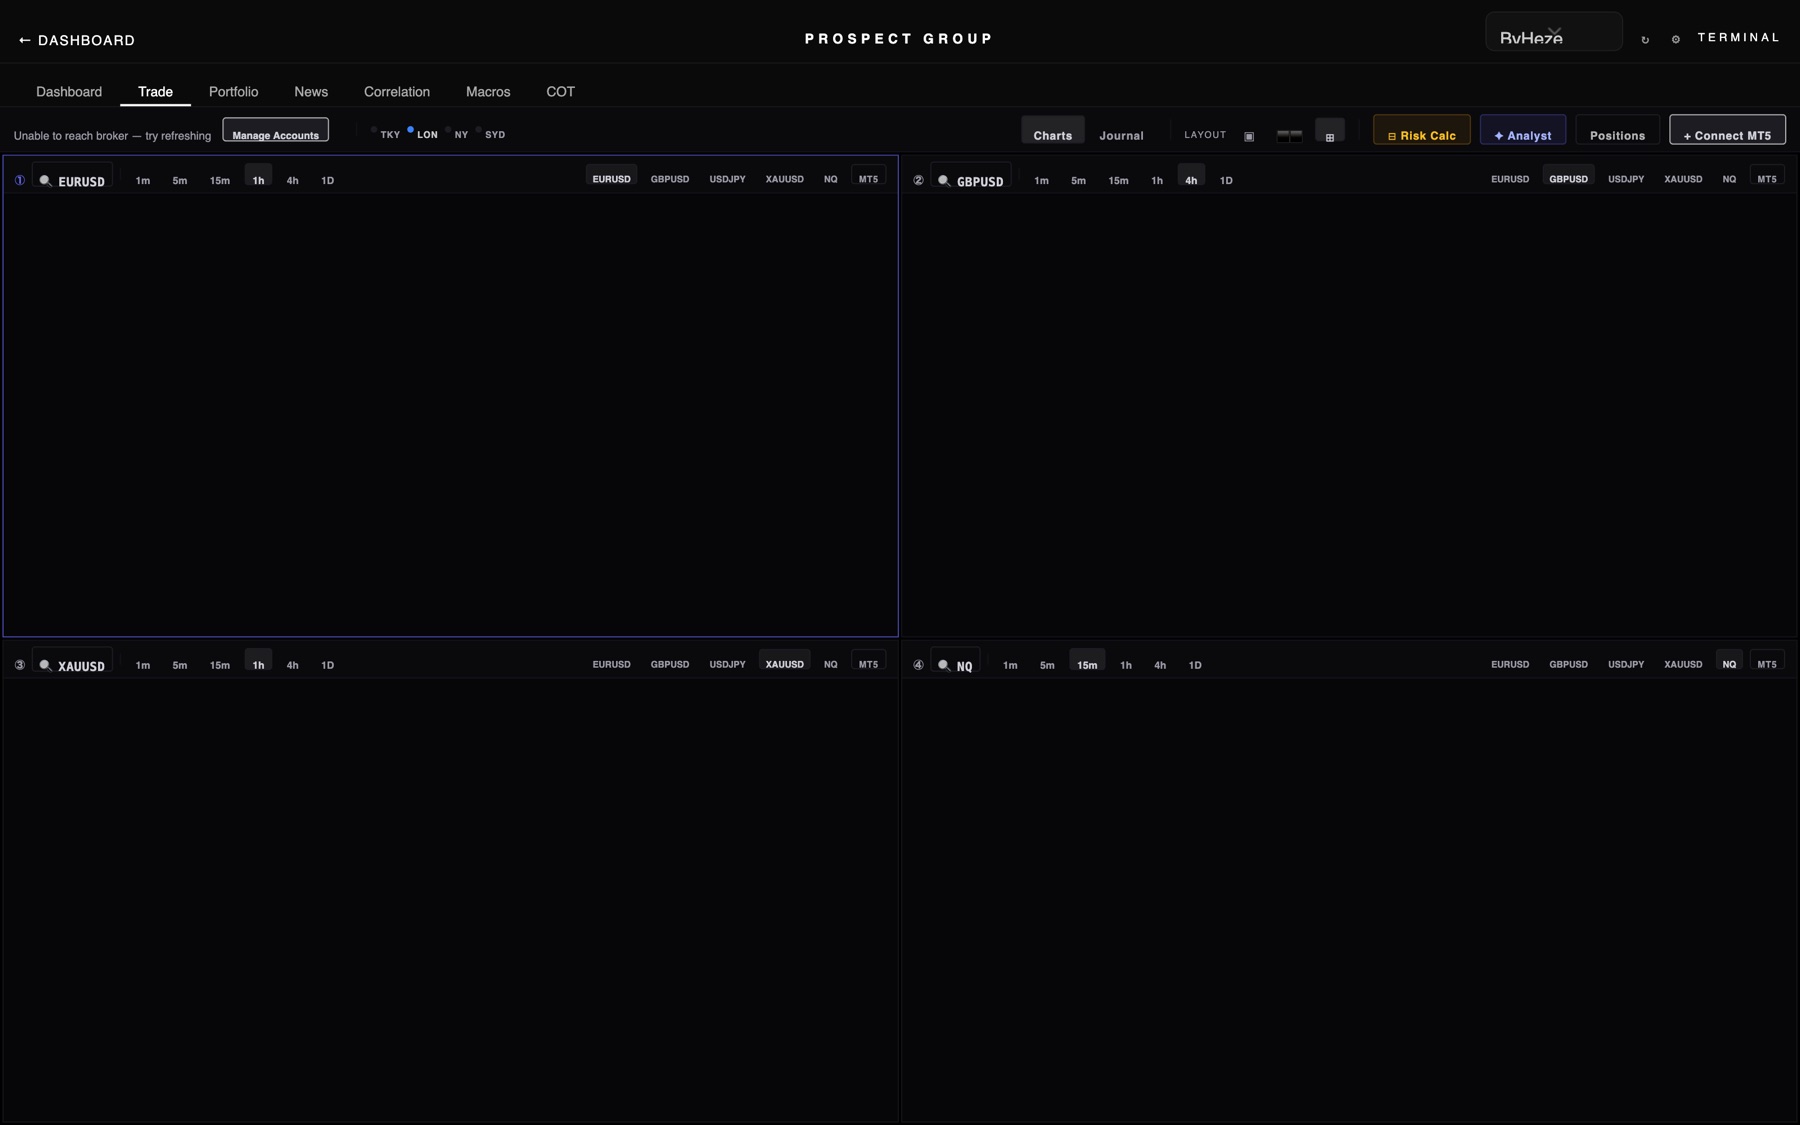Switch to the Journal view
The width and height of the screenshot is (1800, 1125).
point(1121,135)
